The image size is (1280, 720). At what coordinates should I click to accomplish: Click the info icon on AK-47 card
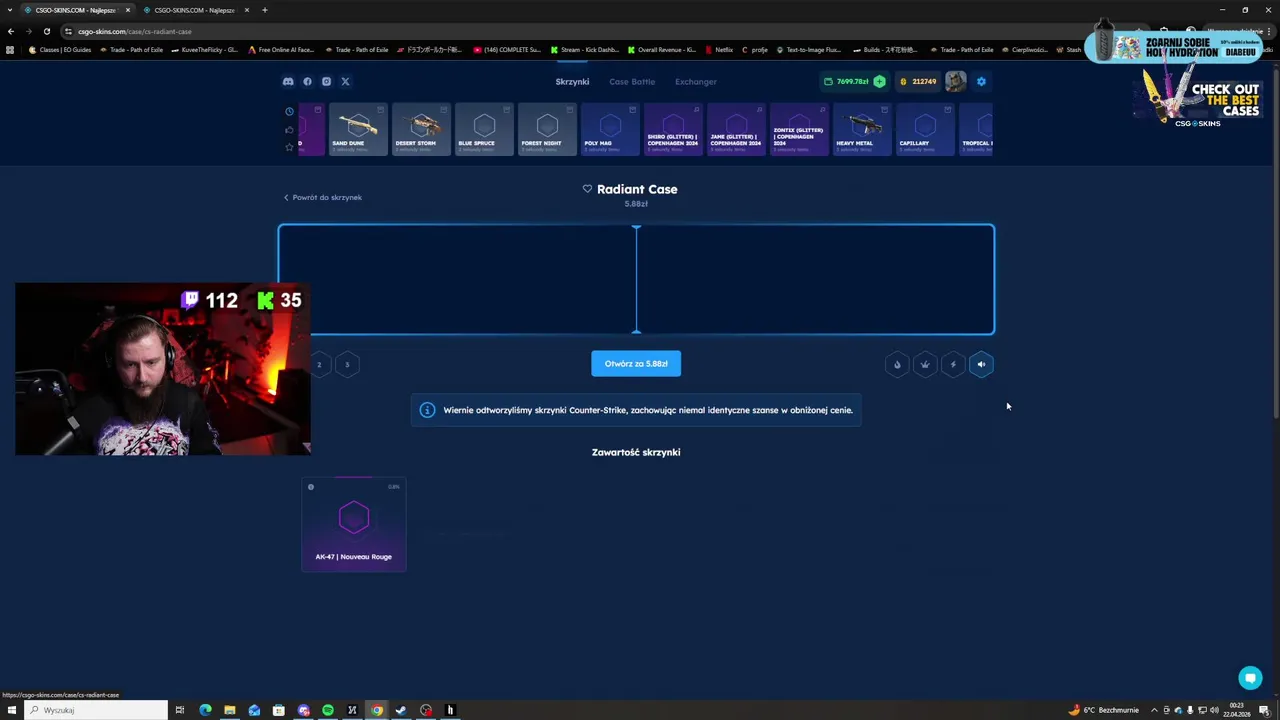coord(311,487)
